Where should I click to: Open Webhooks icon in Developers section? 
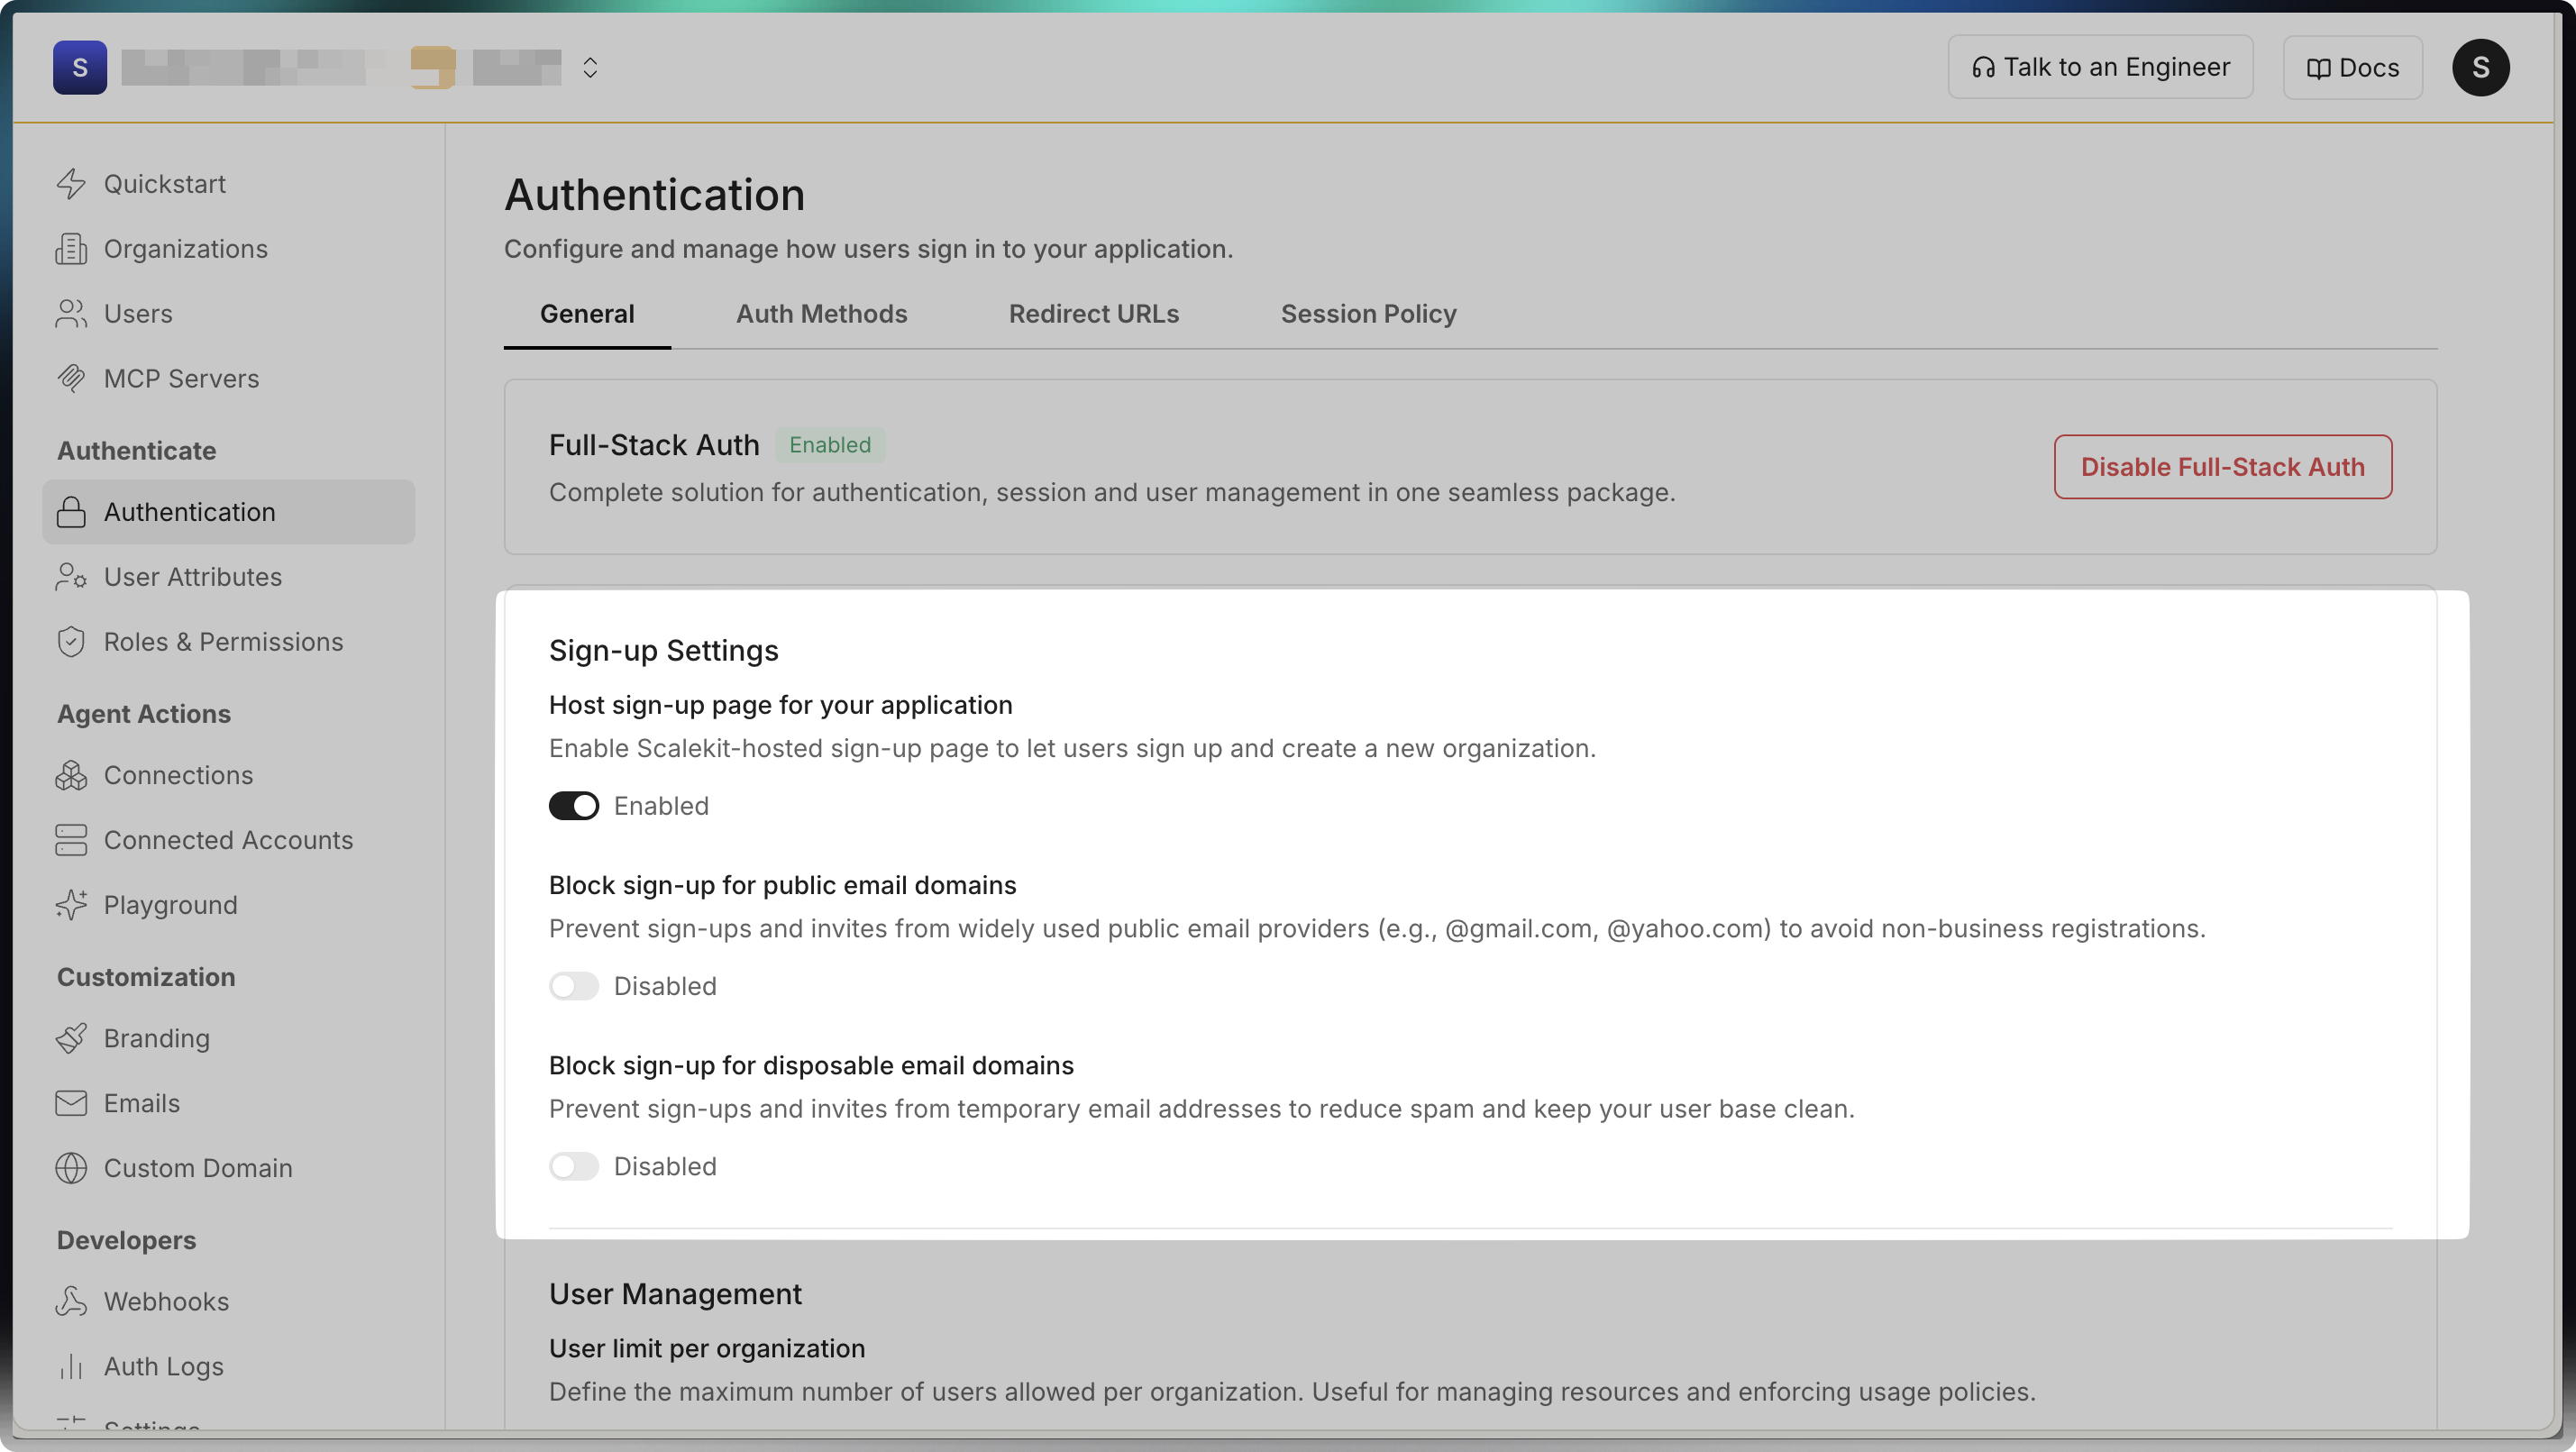[71, 1301]
